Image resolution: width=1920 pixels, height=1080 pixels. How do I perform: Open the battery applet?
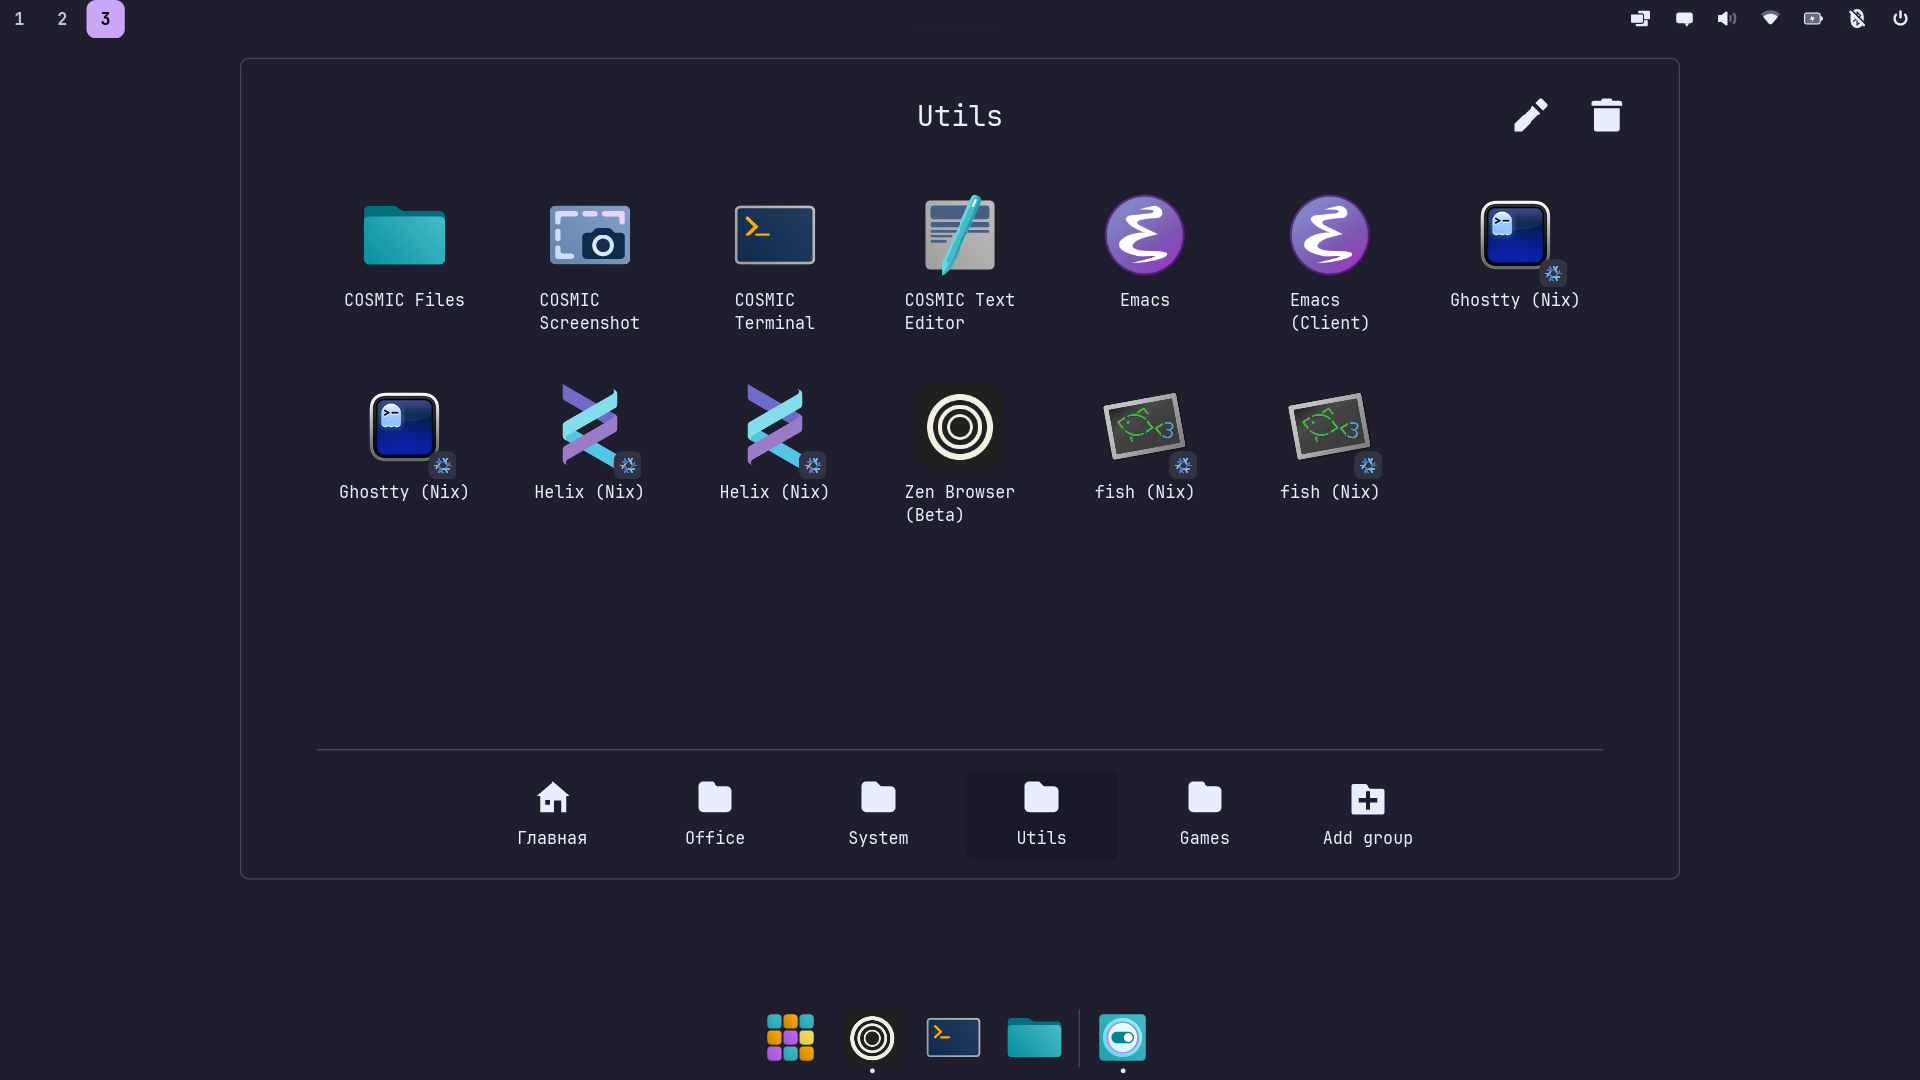point(1813,19)
